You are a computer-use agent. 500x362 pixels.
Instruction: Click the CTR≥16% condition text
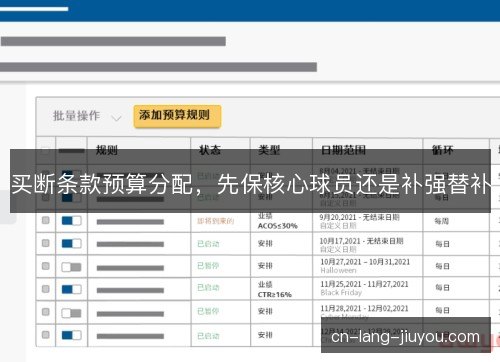[275, 295]
